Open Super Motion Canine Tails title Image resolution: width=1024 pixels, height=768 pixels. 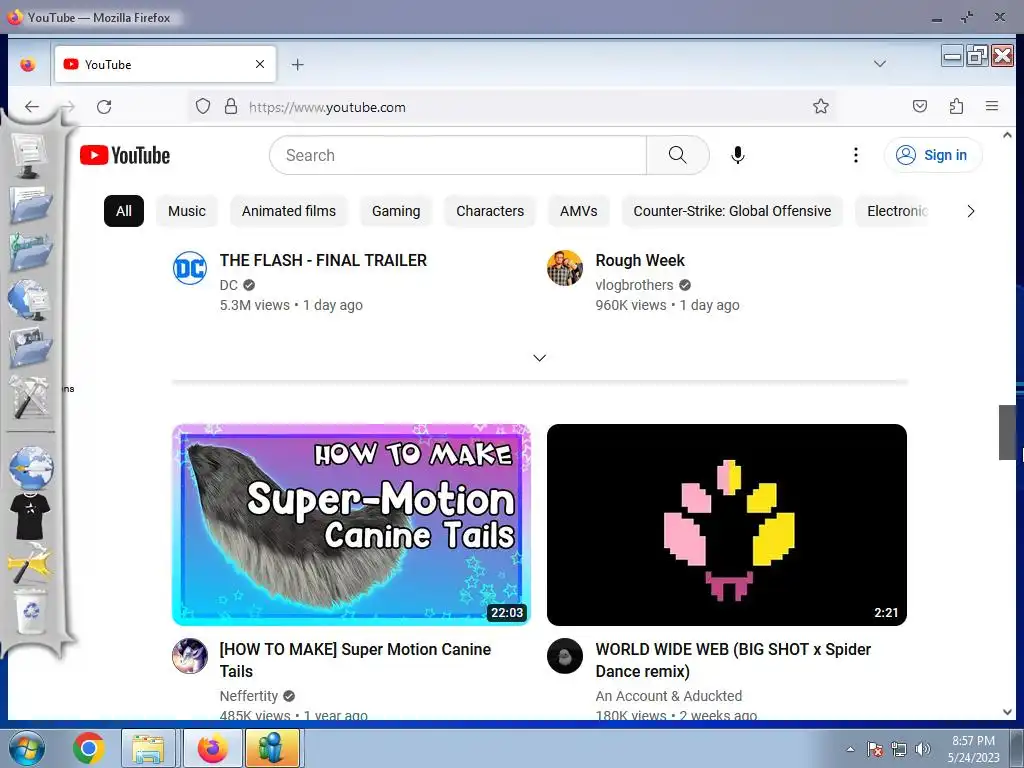click(x=355, y=660)
